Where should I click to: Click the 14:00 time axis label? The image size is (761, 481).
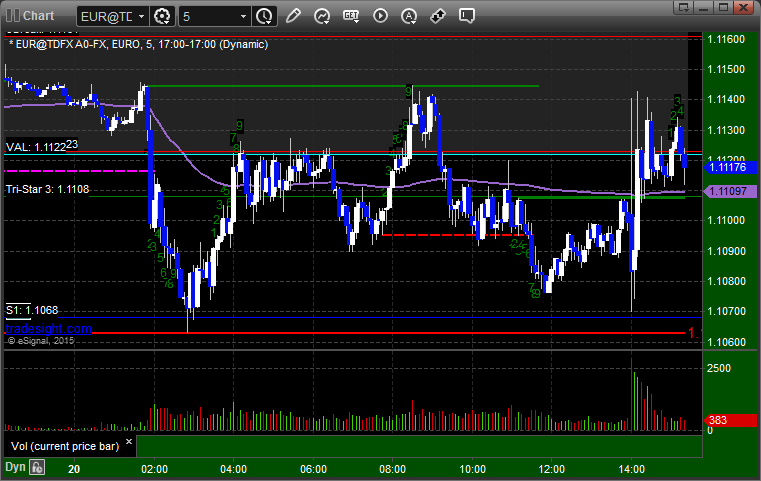(631, 469)
